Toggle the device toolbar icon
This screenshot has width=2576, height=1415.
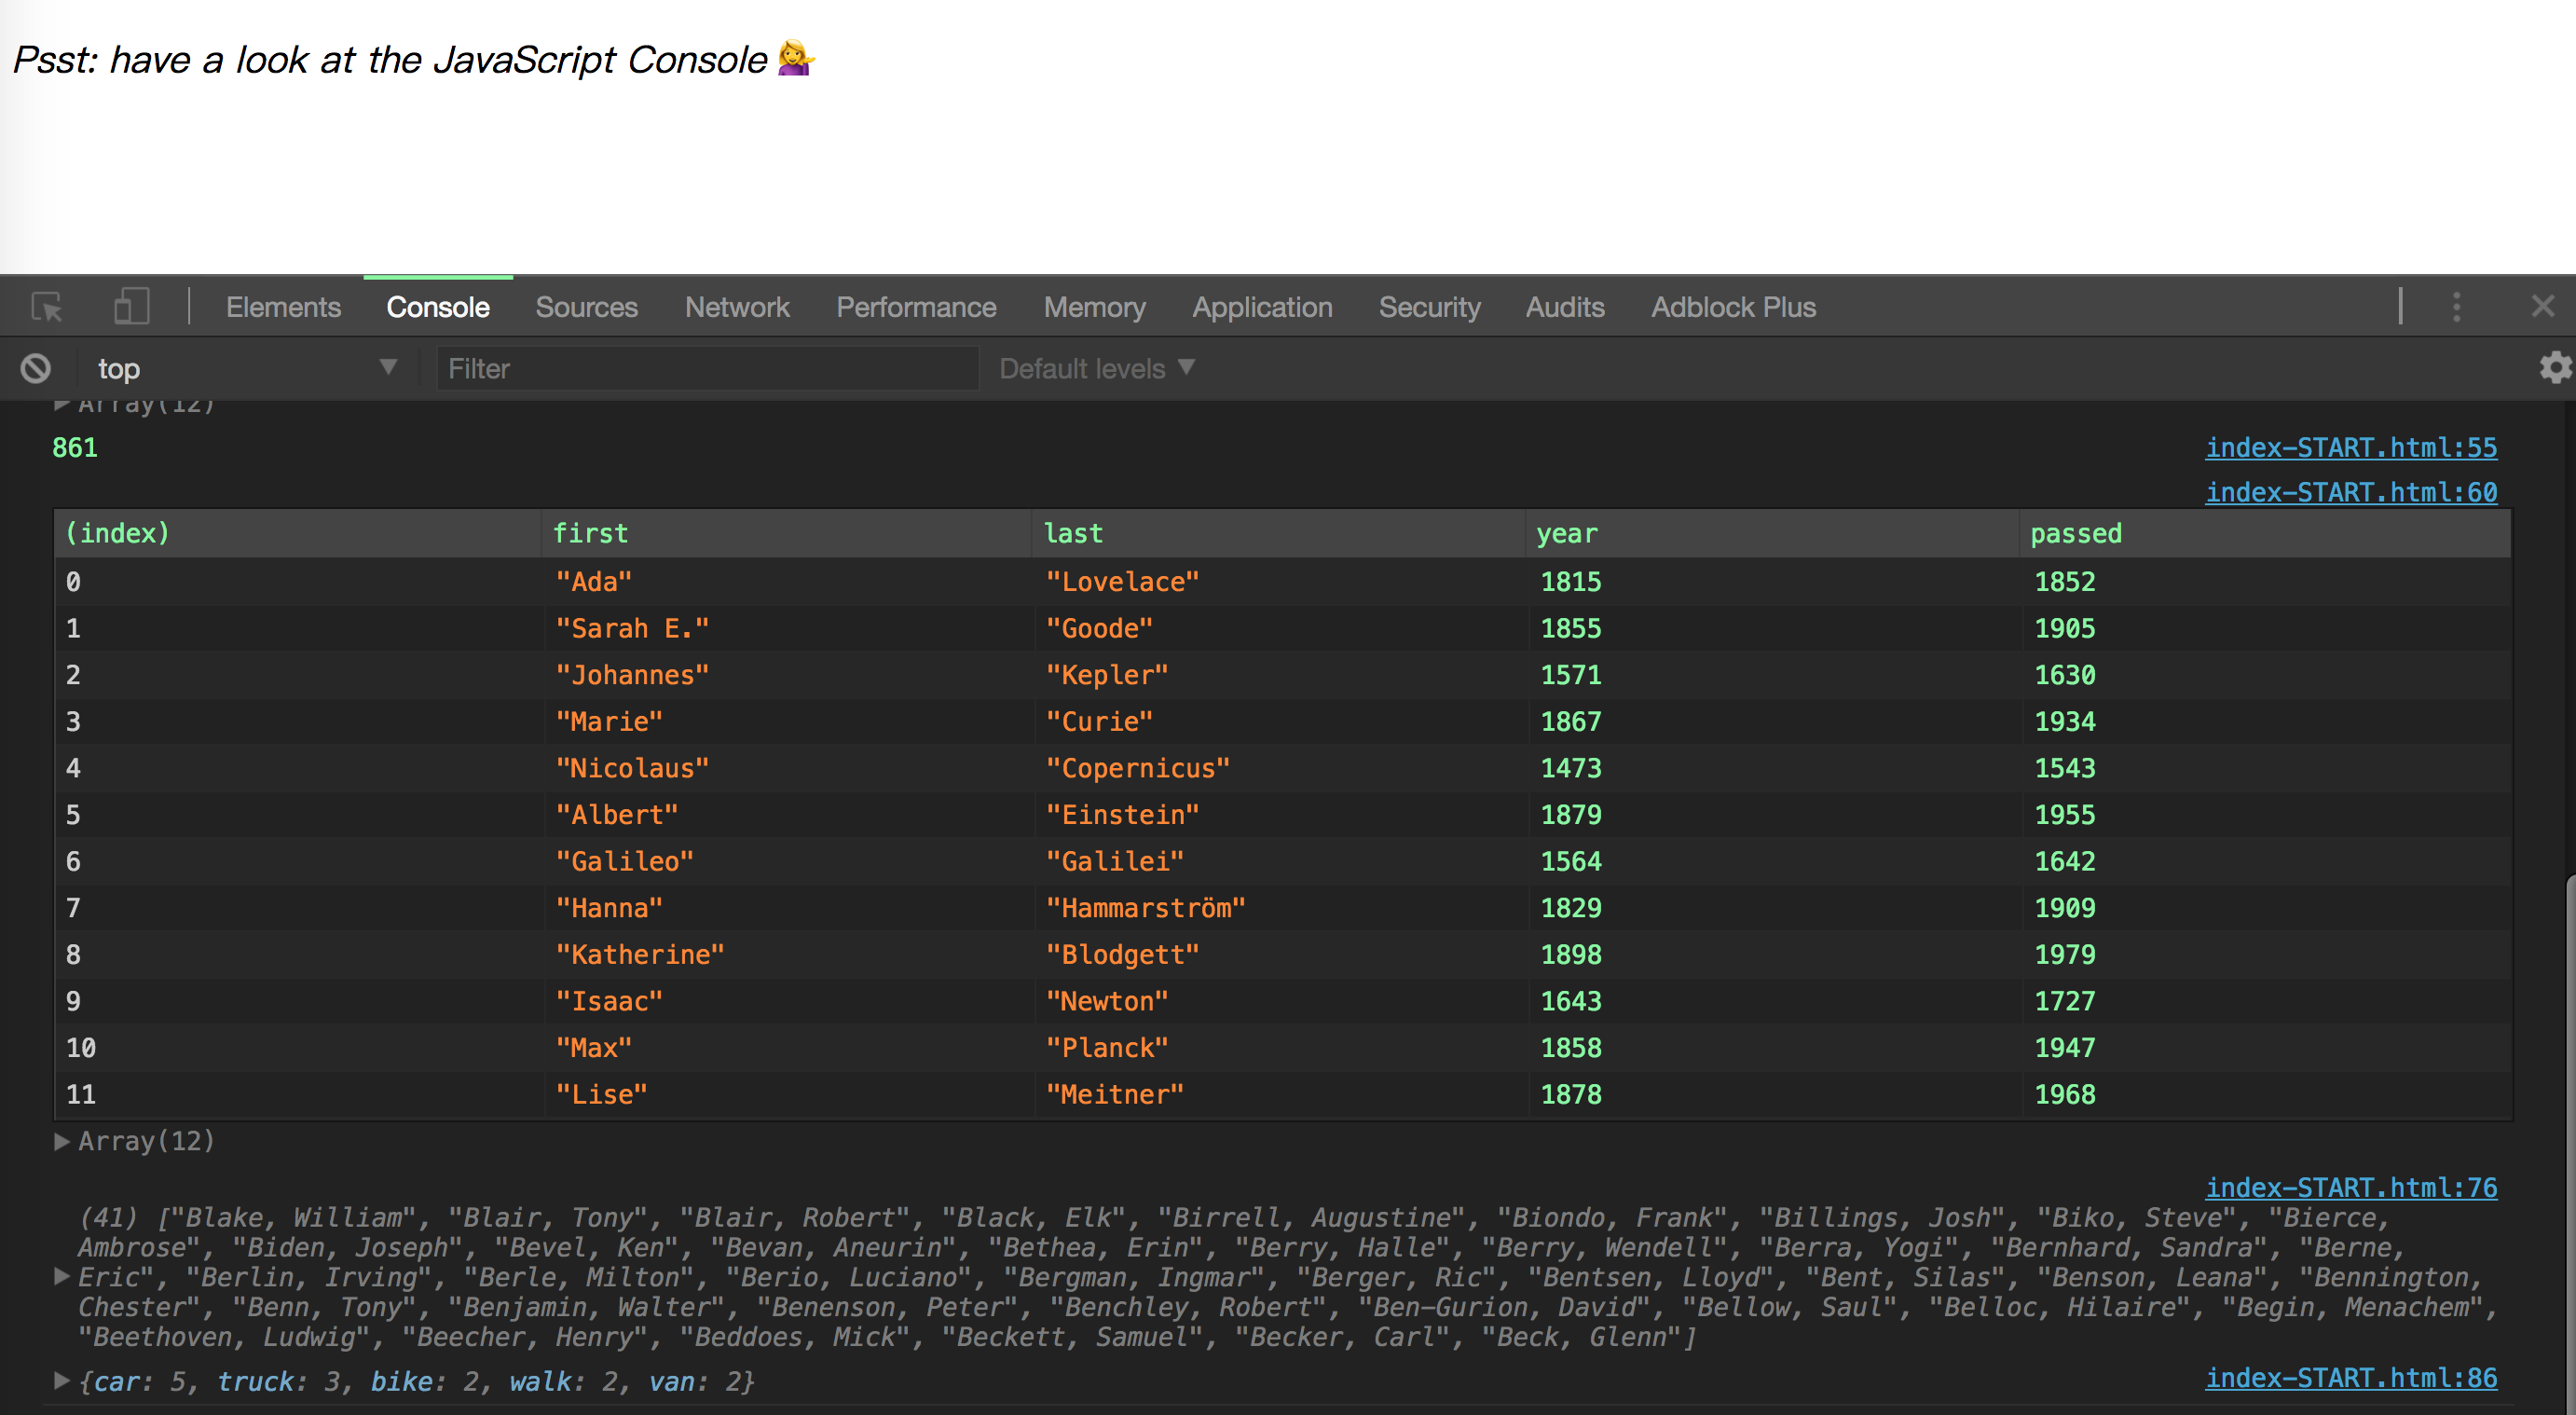click(x=131, y=306)
